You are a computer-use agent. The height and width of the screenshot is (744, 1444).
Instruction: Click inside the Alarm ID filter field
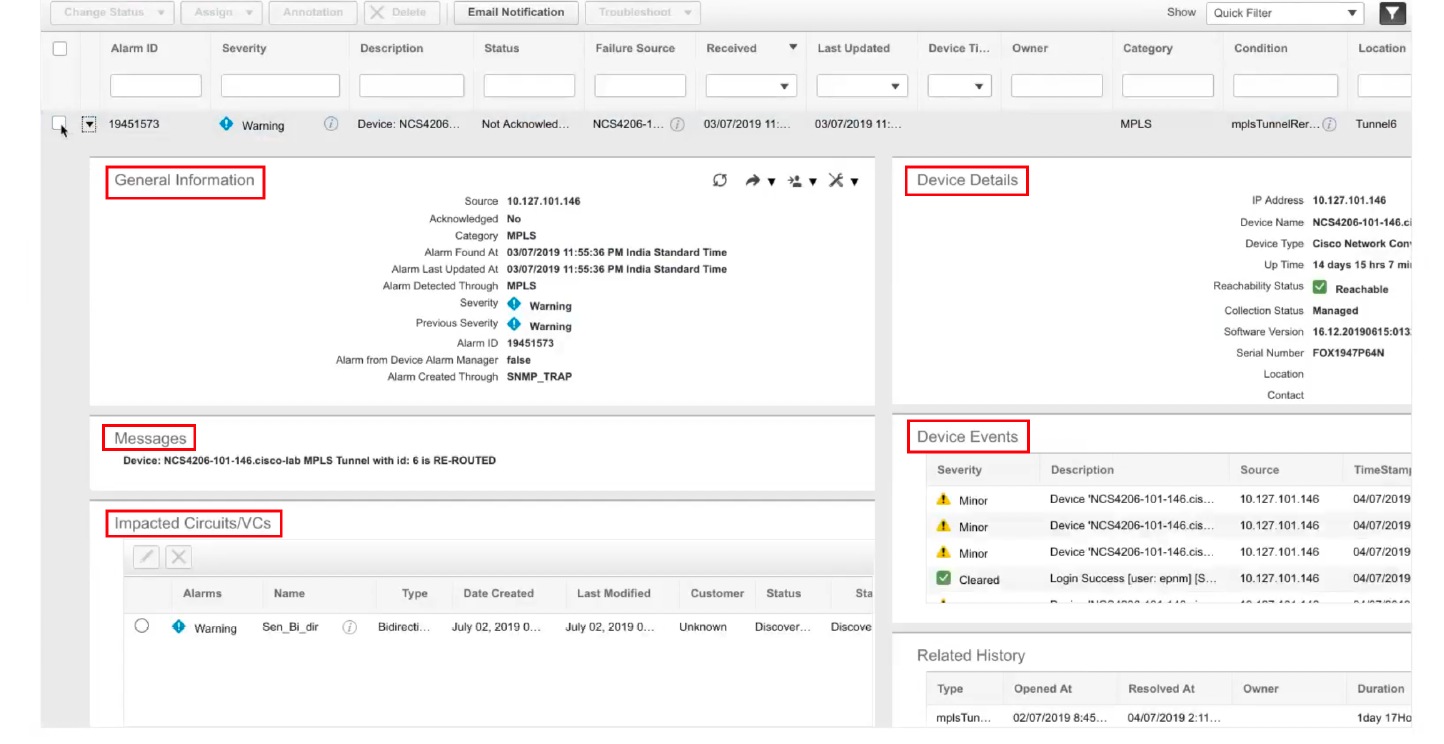[155, 85]
